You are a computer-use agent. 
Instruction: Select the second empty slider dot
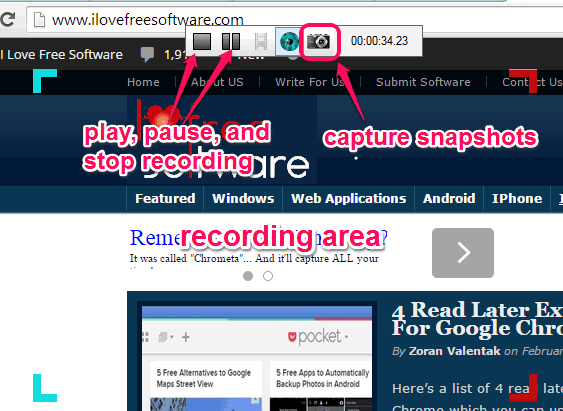[x=268, y=276]
